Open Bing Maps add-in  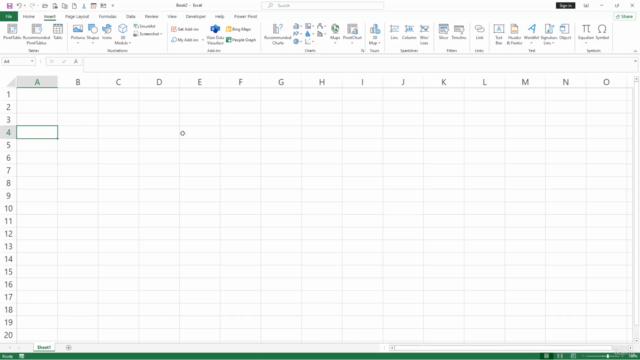pyautogui.click(x=239, y=29)
